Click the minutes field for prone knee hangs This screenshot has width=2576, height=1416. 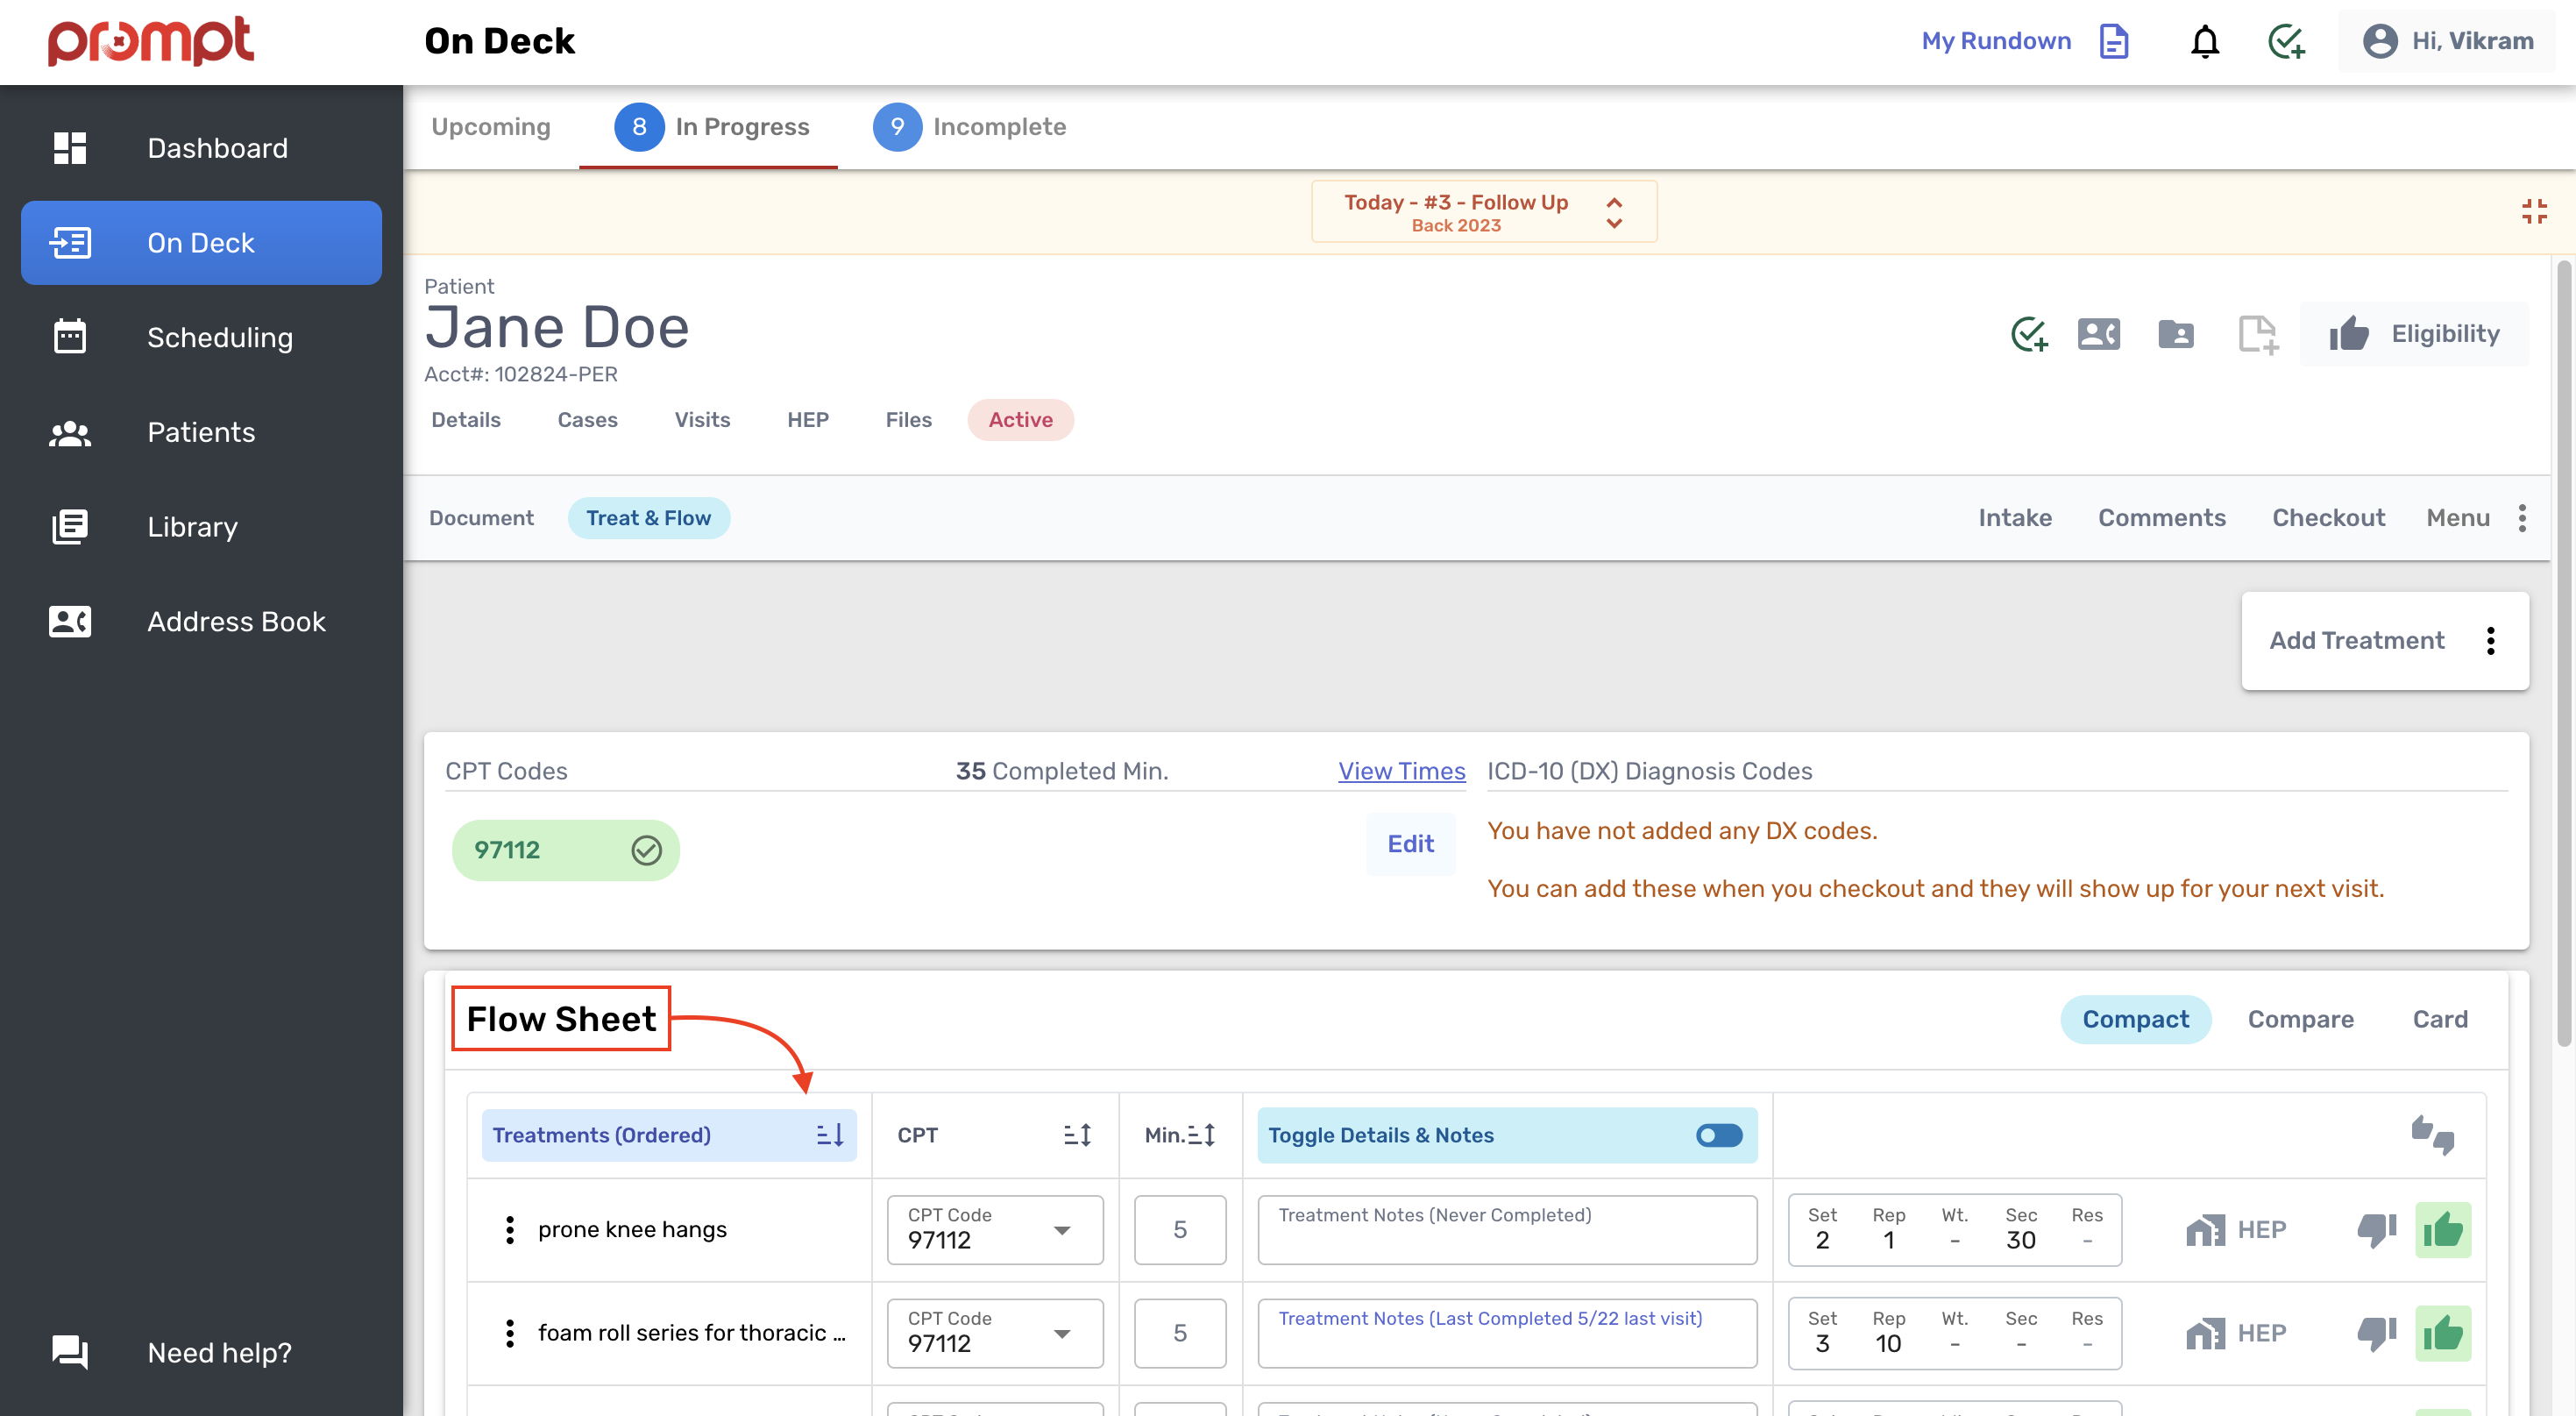(x=1179, y=1229)
